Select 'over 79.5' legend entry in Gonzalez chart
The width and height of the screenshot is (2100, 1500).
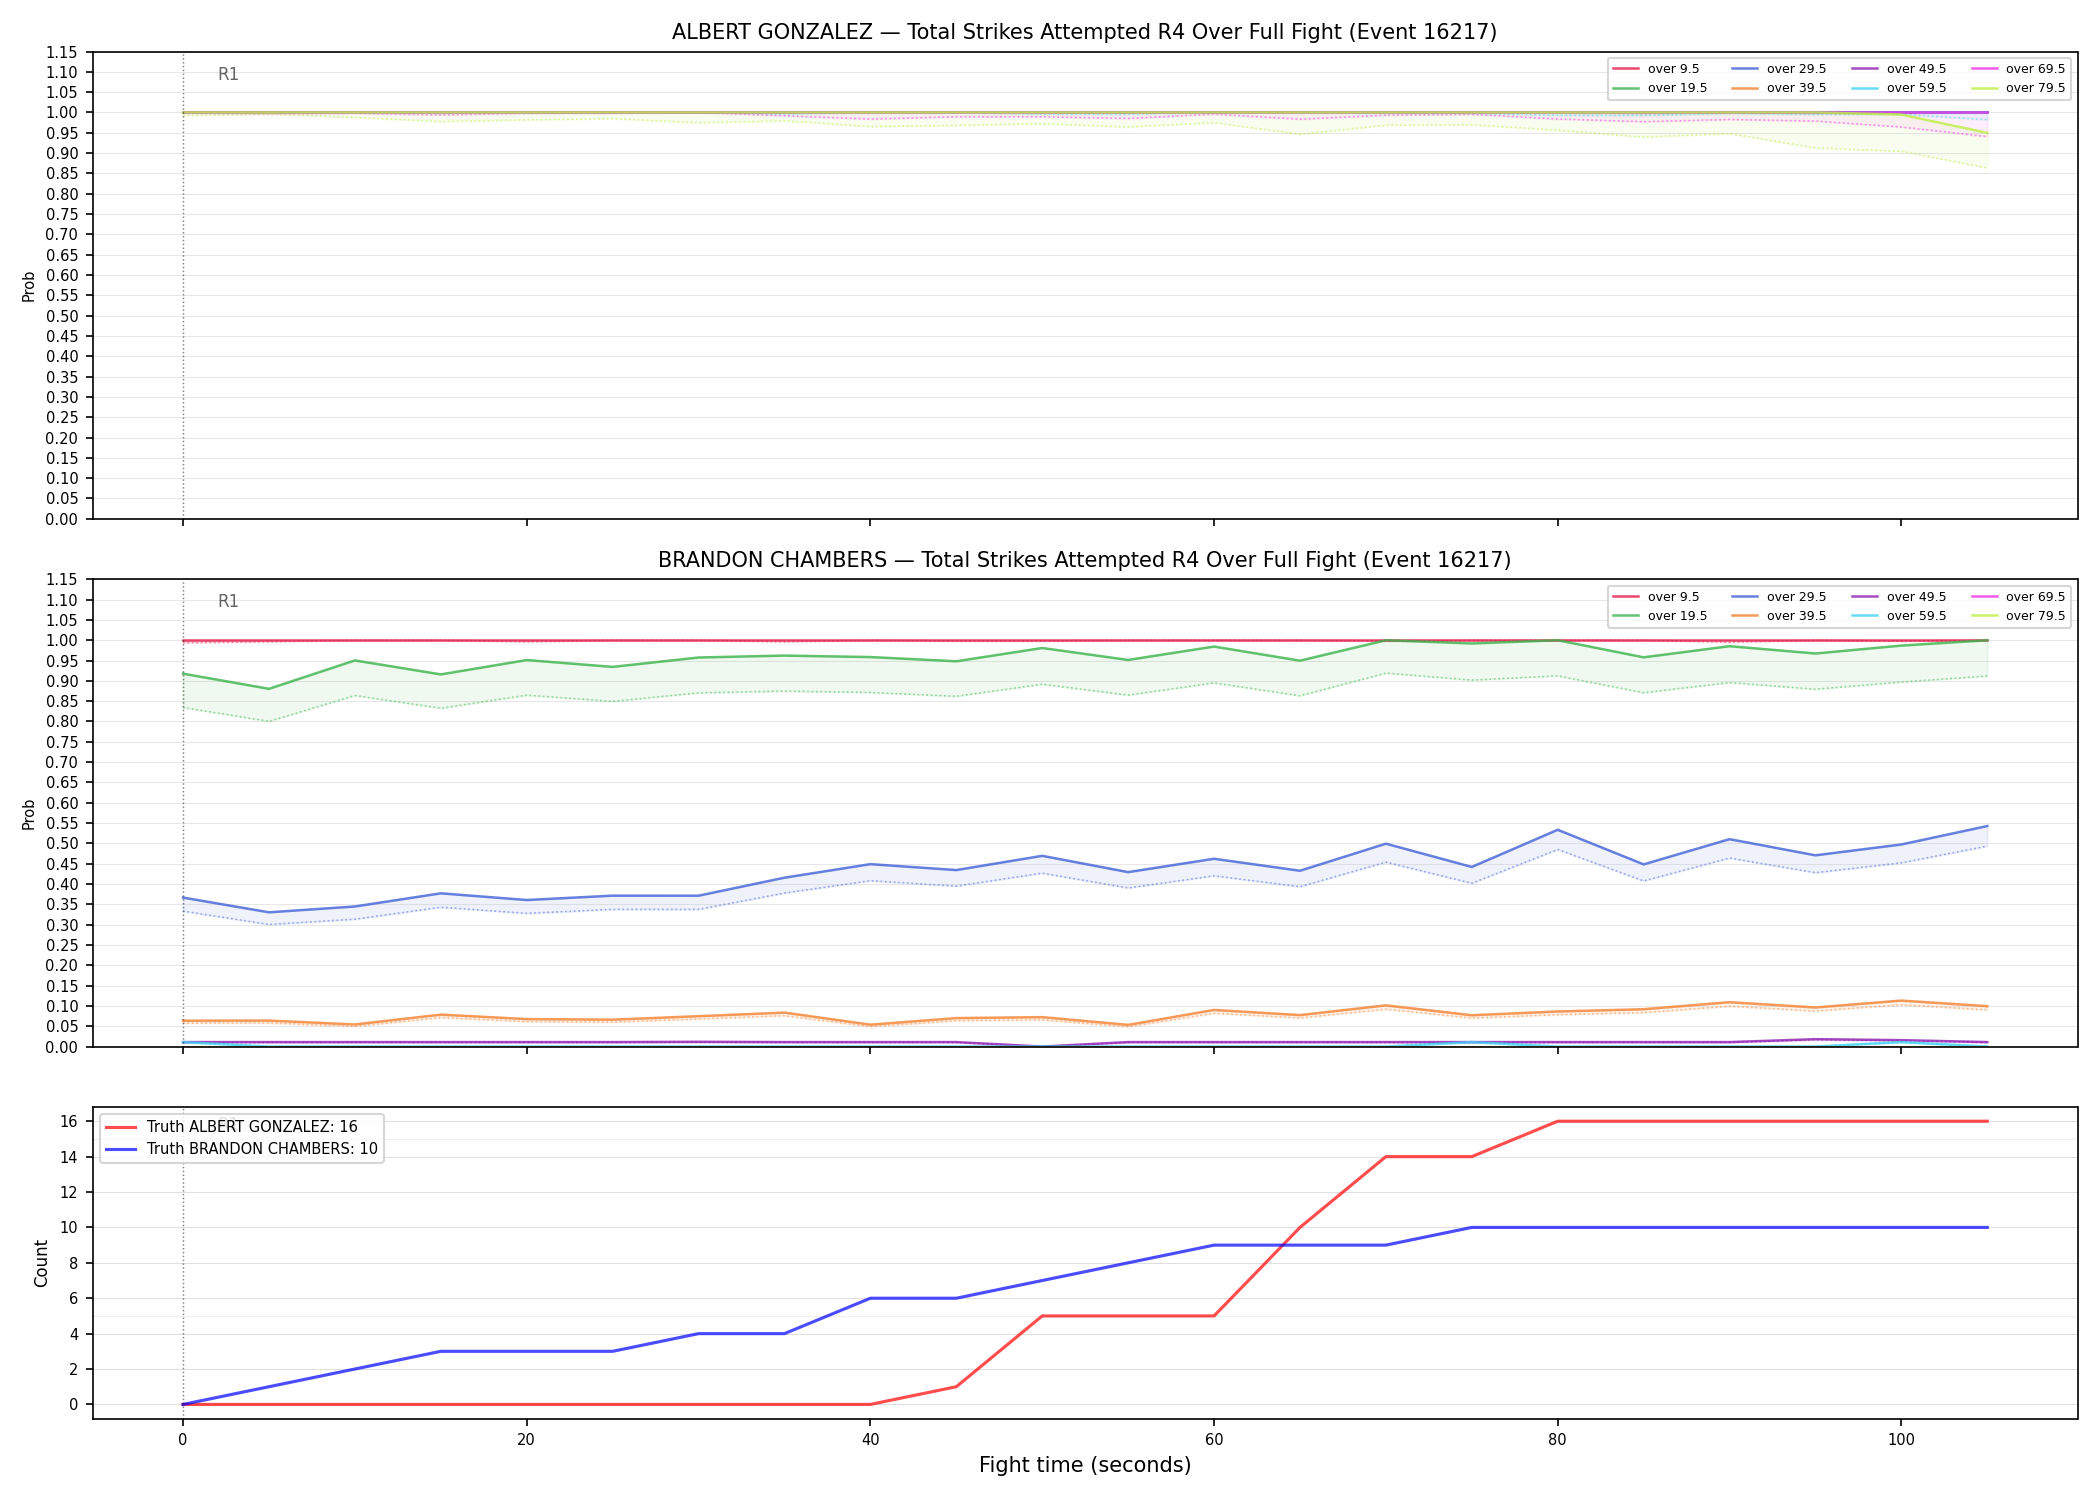2017,88
